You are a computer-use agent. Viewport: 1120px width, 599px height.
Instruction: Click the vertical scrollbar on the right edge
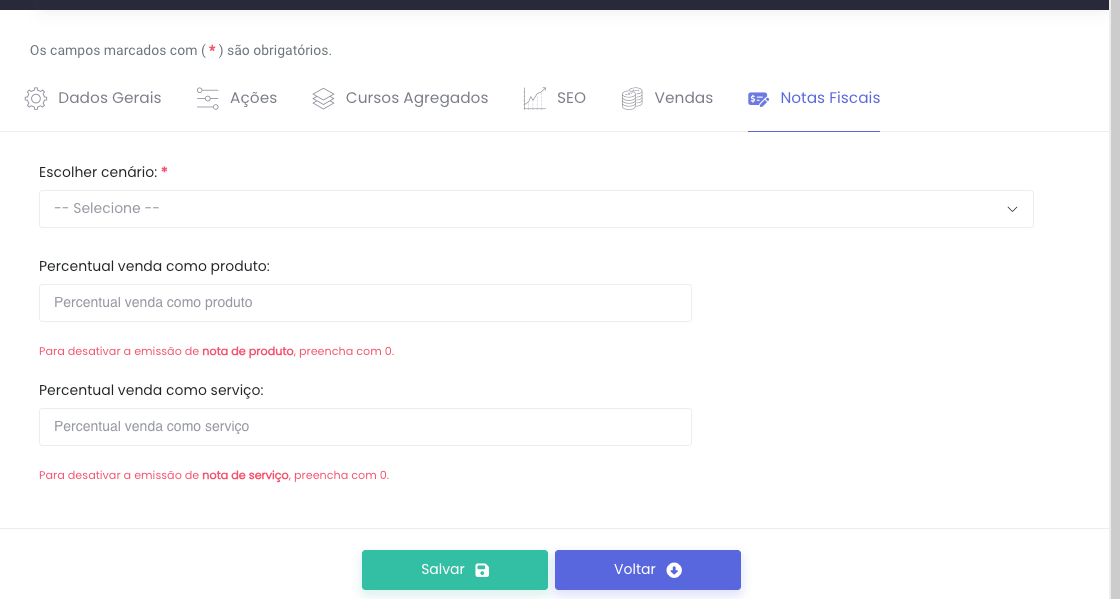(1114, 300)
